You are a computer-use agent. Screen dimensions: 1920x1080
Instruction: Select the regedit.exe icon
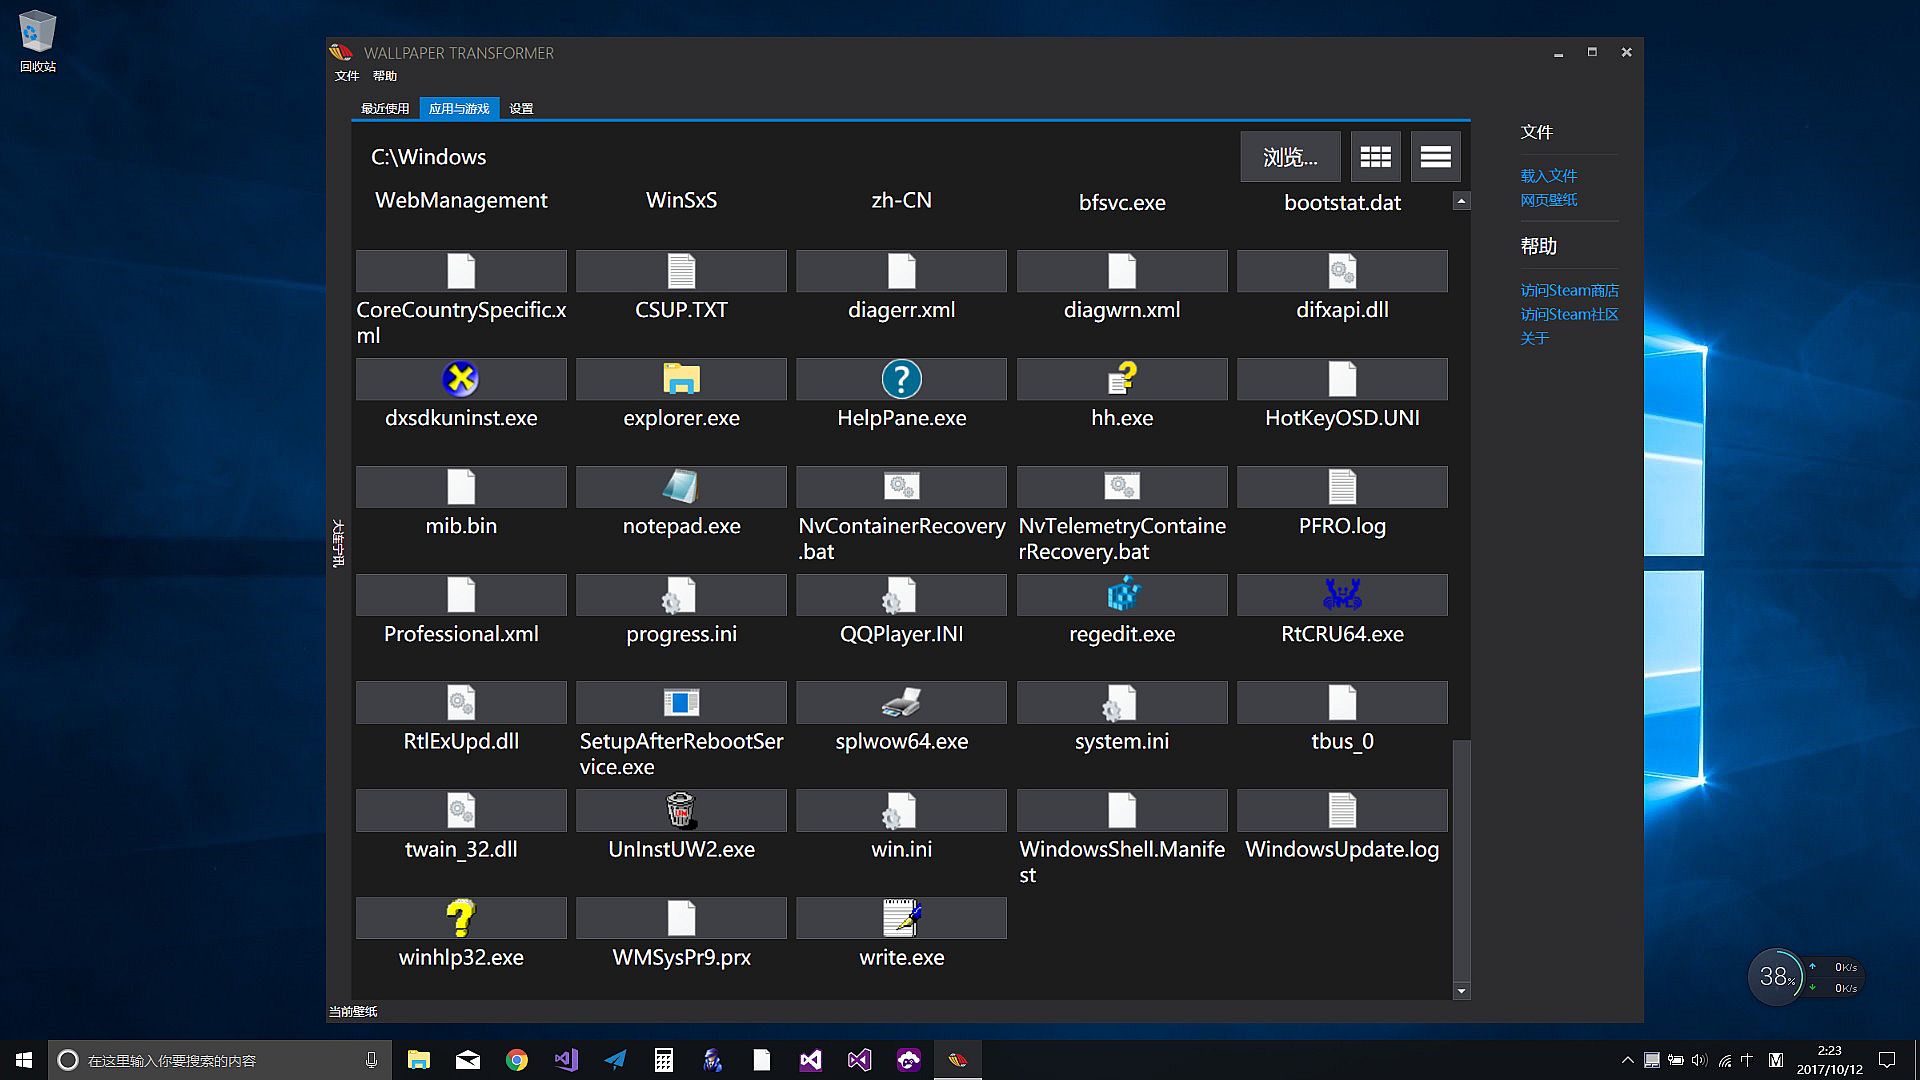pos(1122,595)
